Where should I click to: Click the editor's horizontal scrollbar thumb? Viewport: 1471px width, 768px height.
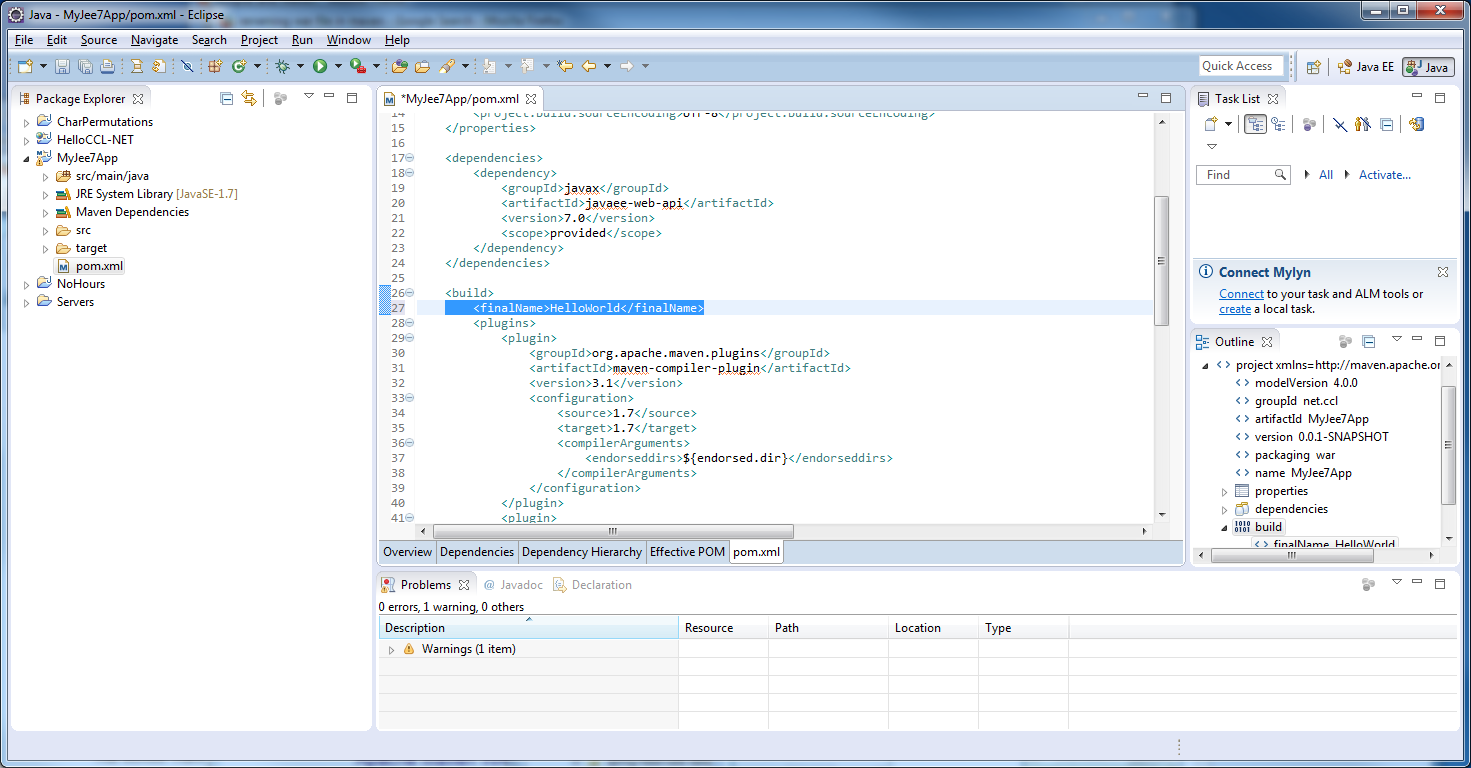tap(612, 532)
